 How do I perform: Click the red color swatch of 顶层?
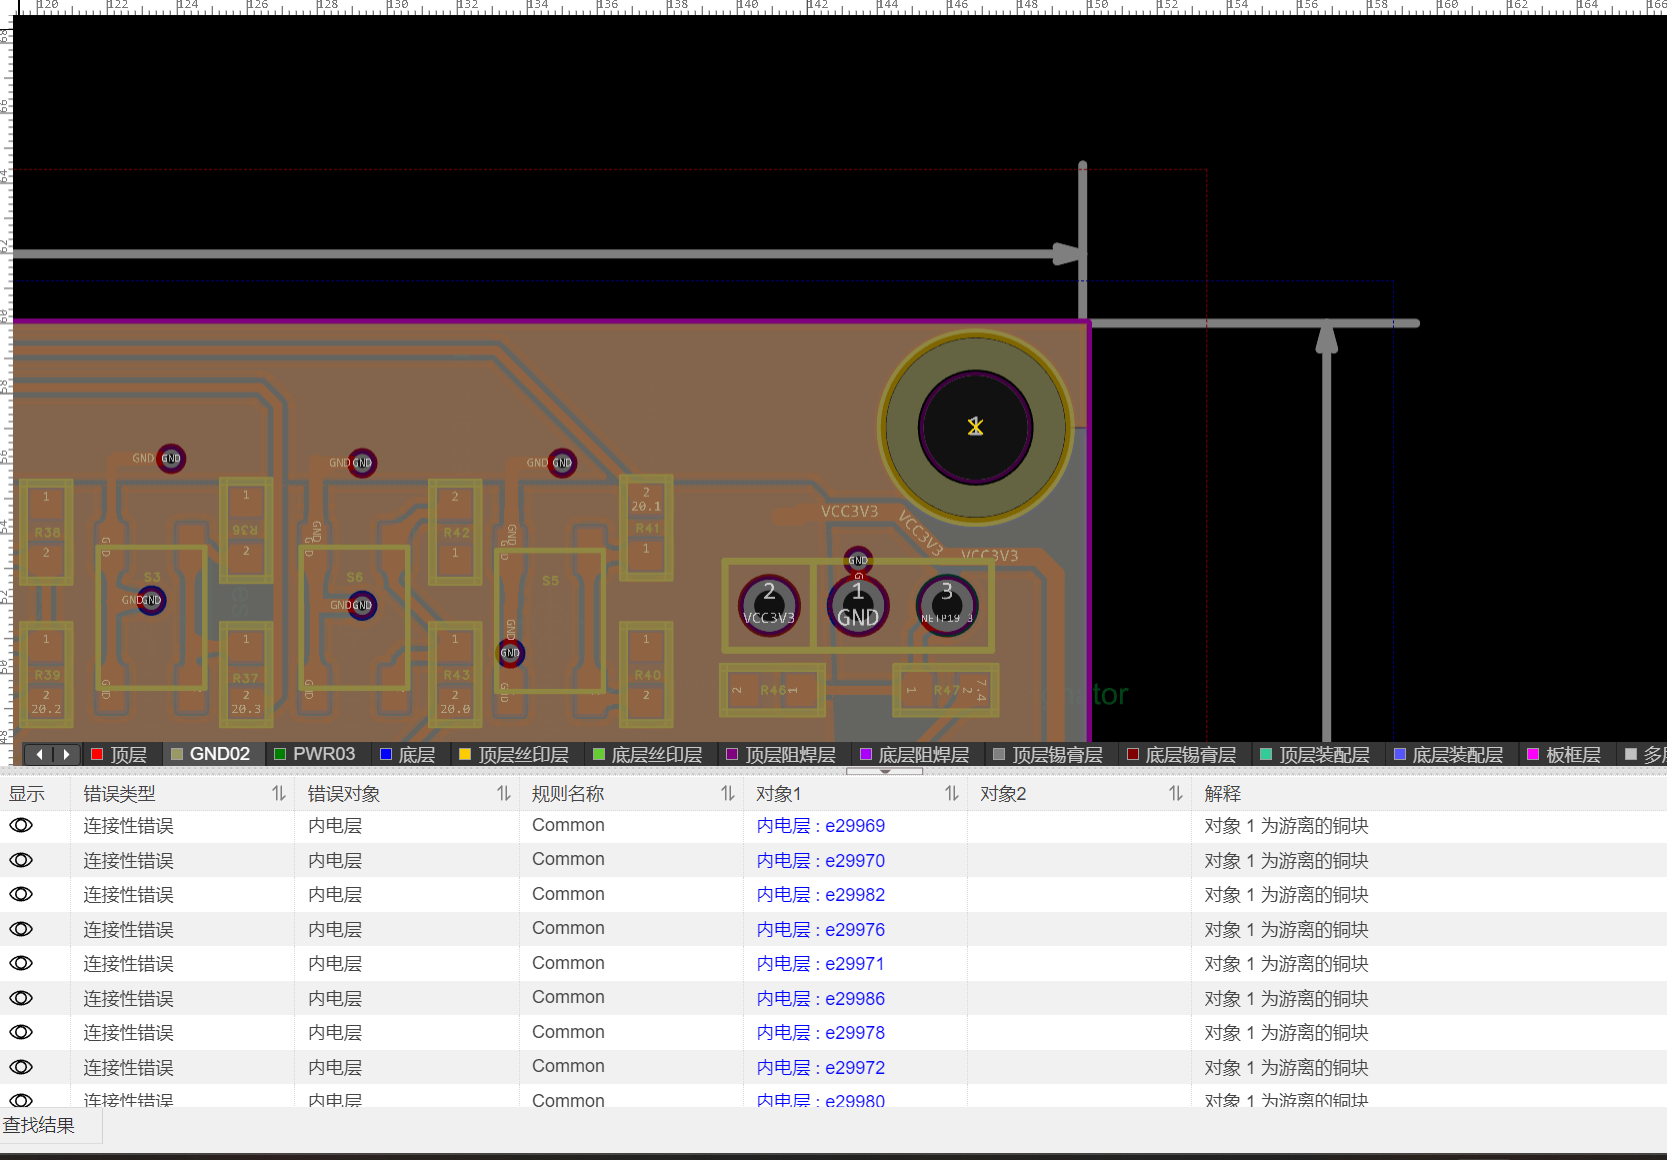point(97,754)
